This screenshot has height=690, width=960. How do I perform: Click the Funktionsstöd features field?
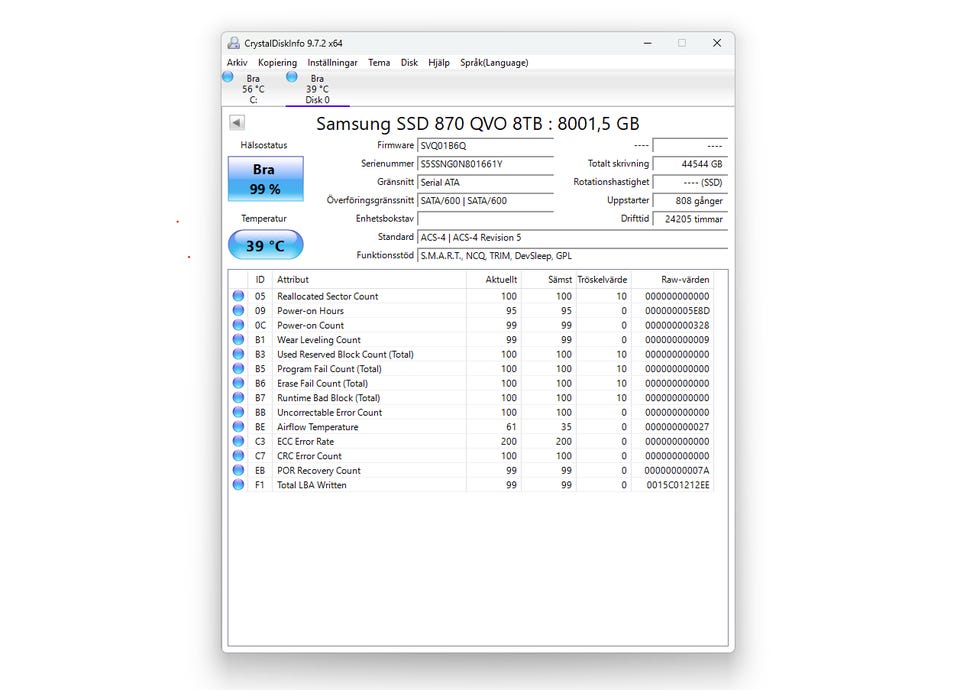pyautogui.click(x=572, y=256)
